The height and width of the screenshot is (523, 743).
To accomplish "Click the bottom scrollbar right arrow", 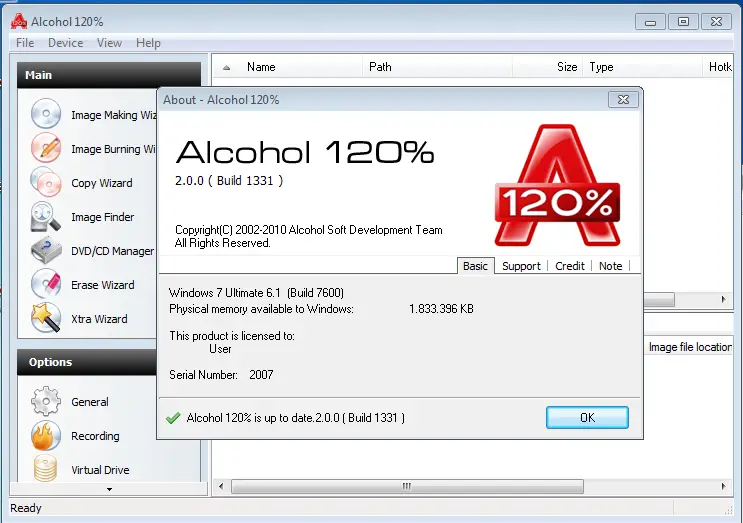I will pyautogui.click(x=724, y=487).
